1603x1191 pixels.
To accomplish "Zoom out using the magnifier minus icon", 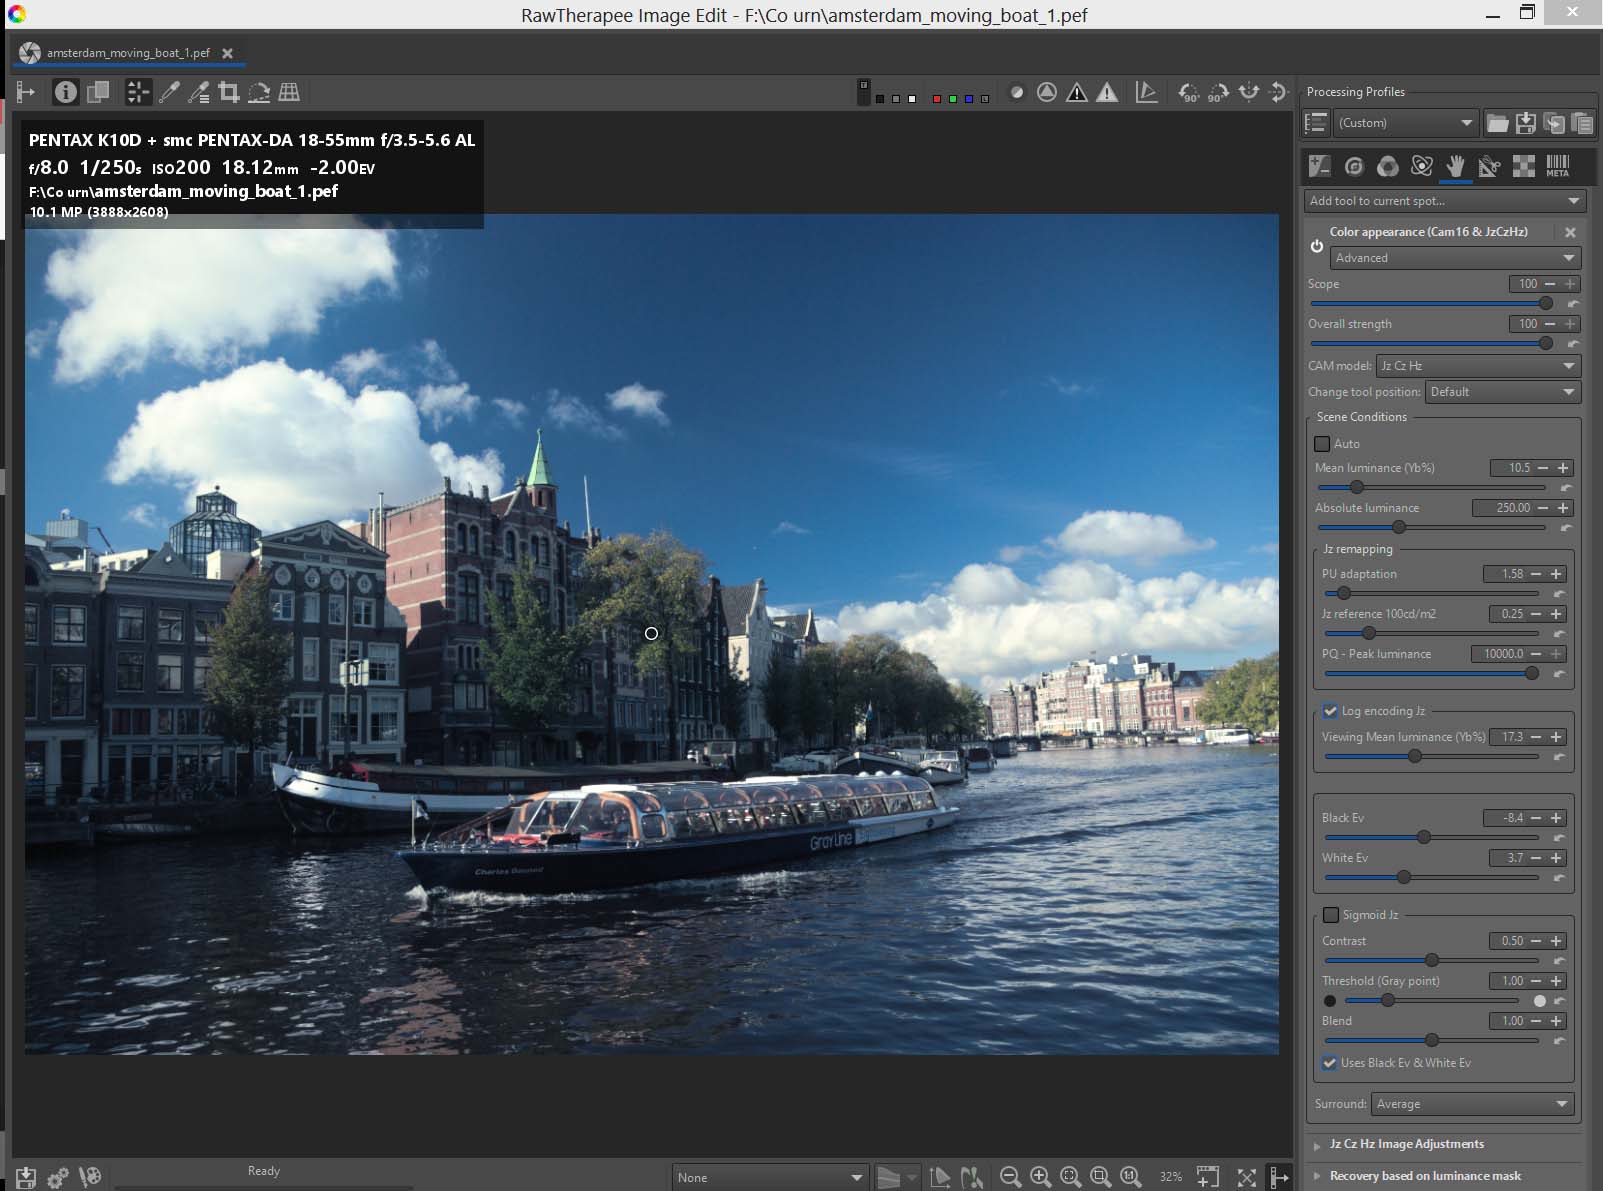I will click(1010, 1177).
